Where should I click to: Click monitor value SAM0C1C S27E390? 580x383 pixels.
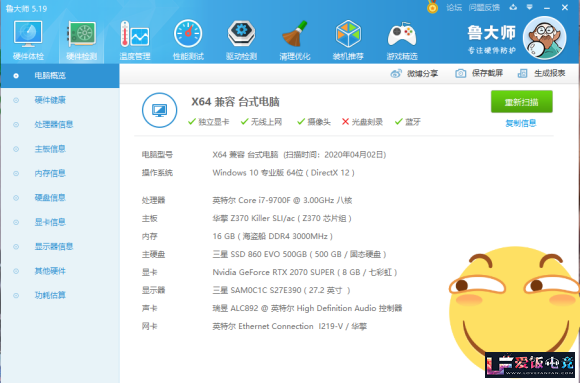(281, 290)
